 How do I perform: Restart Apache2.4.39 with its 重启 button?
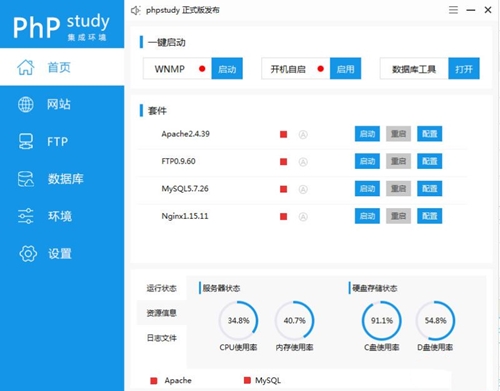(x=398, y=134)
